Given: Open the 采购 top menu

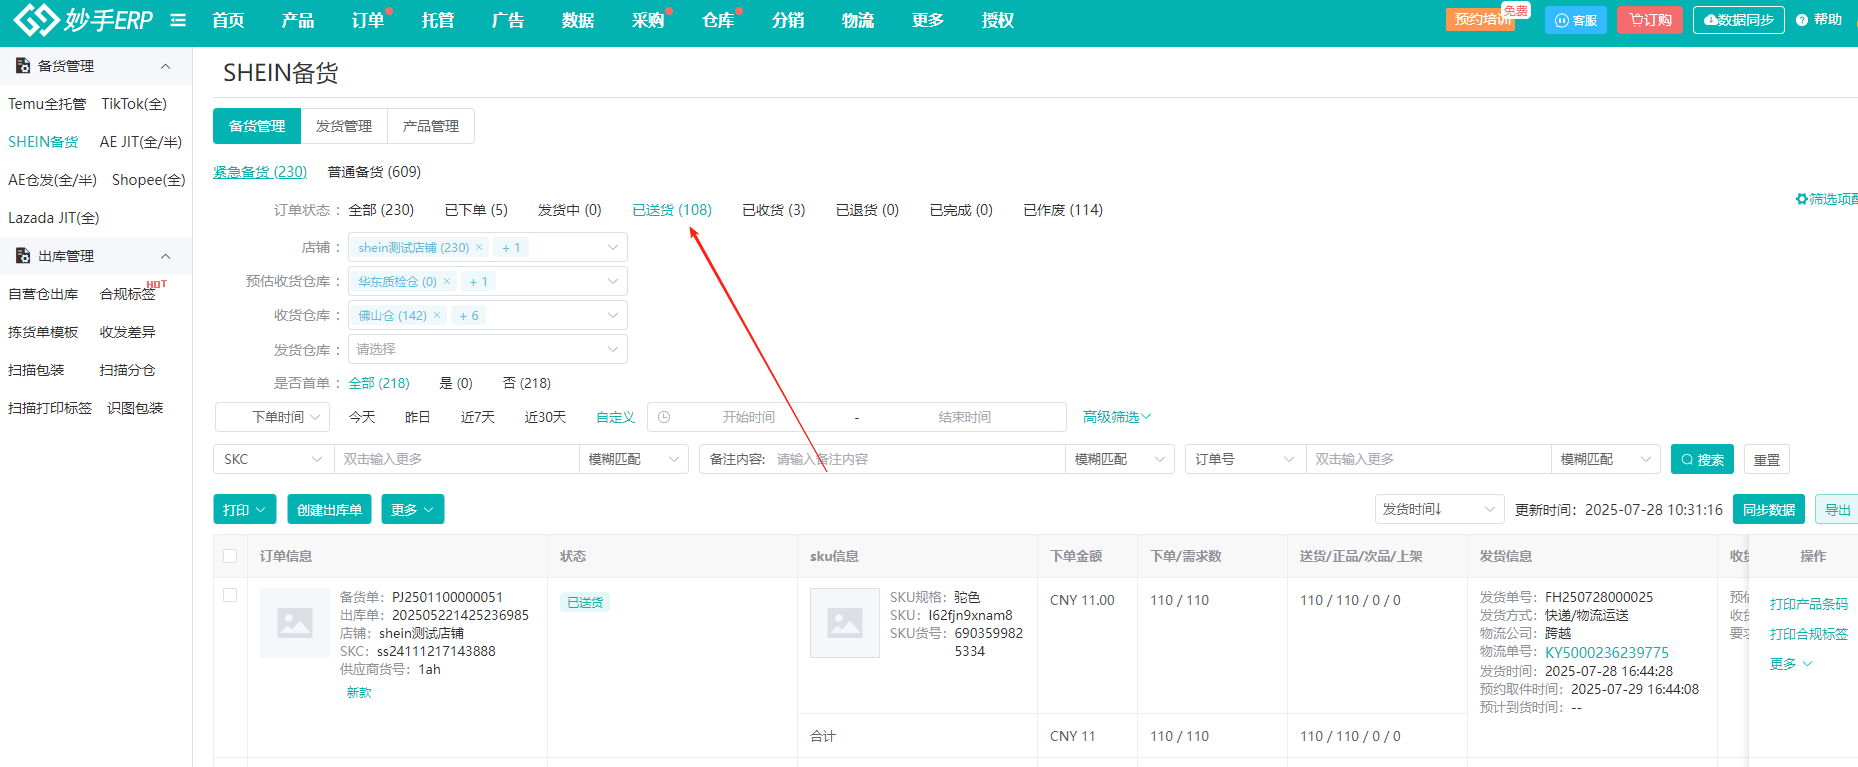Looking at the screenshot, I should pos(648,20).
